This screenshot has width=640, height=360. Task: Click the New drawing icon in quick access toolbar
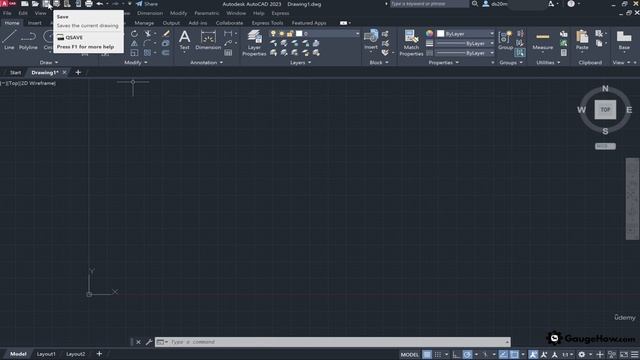point(25,4)
